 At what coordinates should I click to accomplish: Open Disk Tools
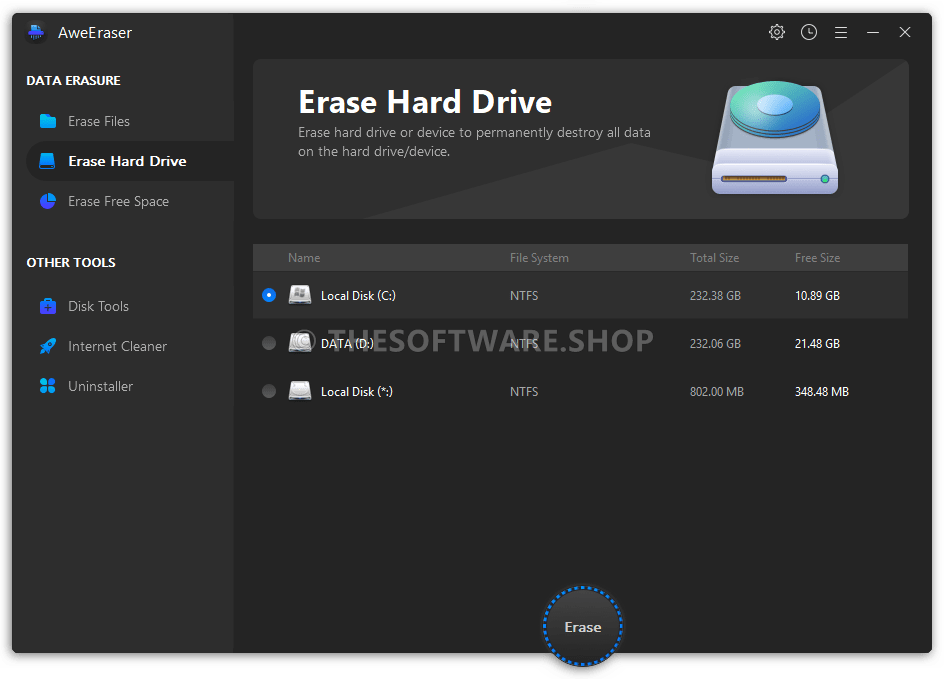click(x=130, y=306)
